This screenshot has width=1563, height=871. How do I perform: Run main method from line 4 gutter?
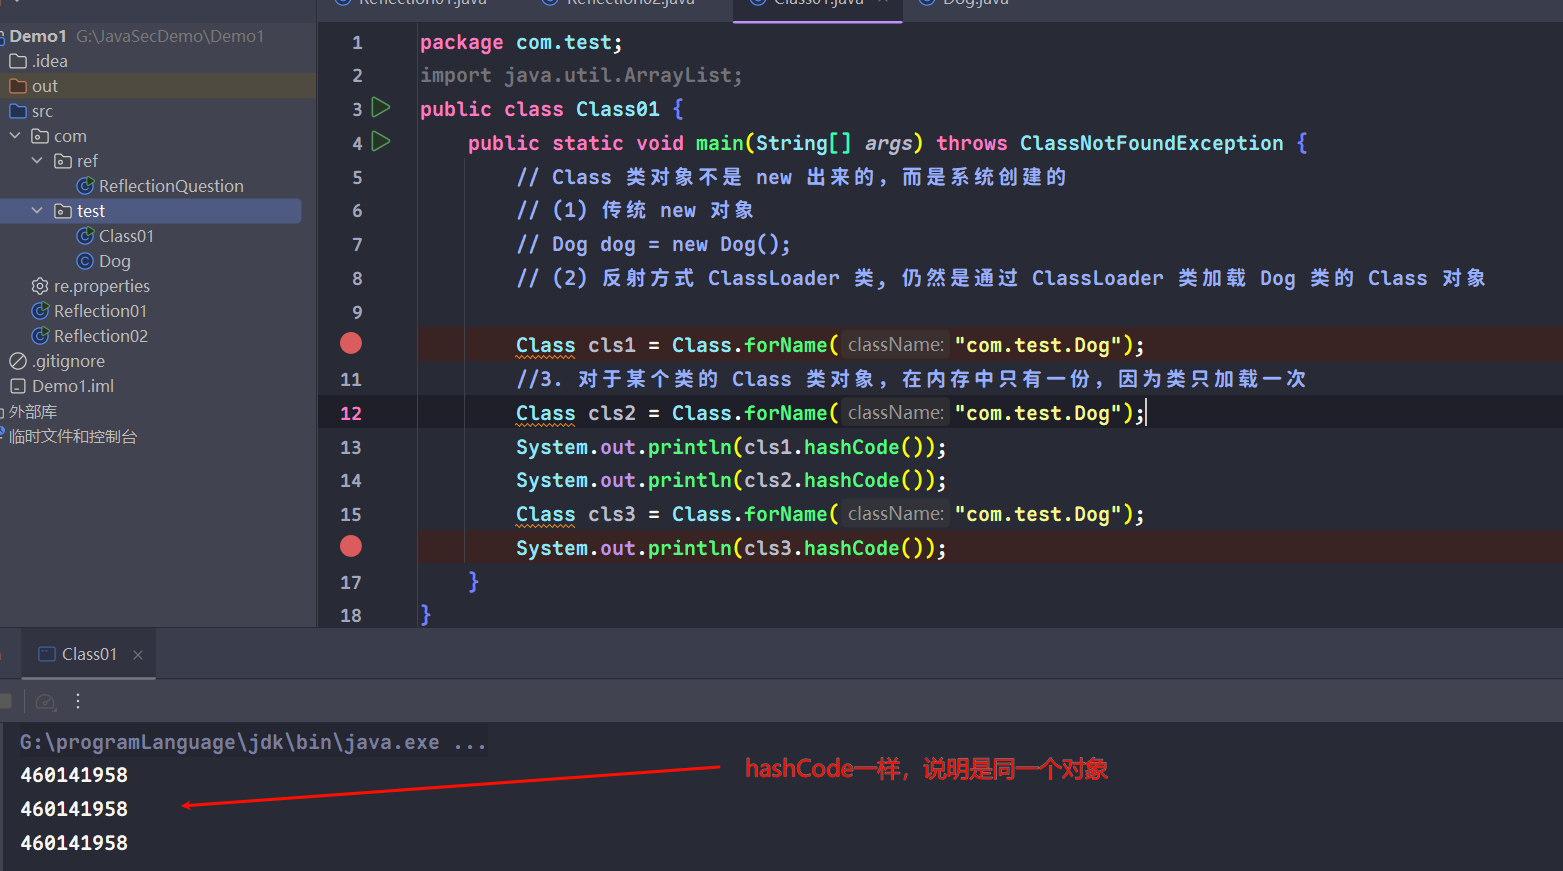380,141
